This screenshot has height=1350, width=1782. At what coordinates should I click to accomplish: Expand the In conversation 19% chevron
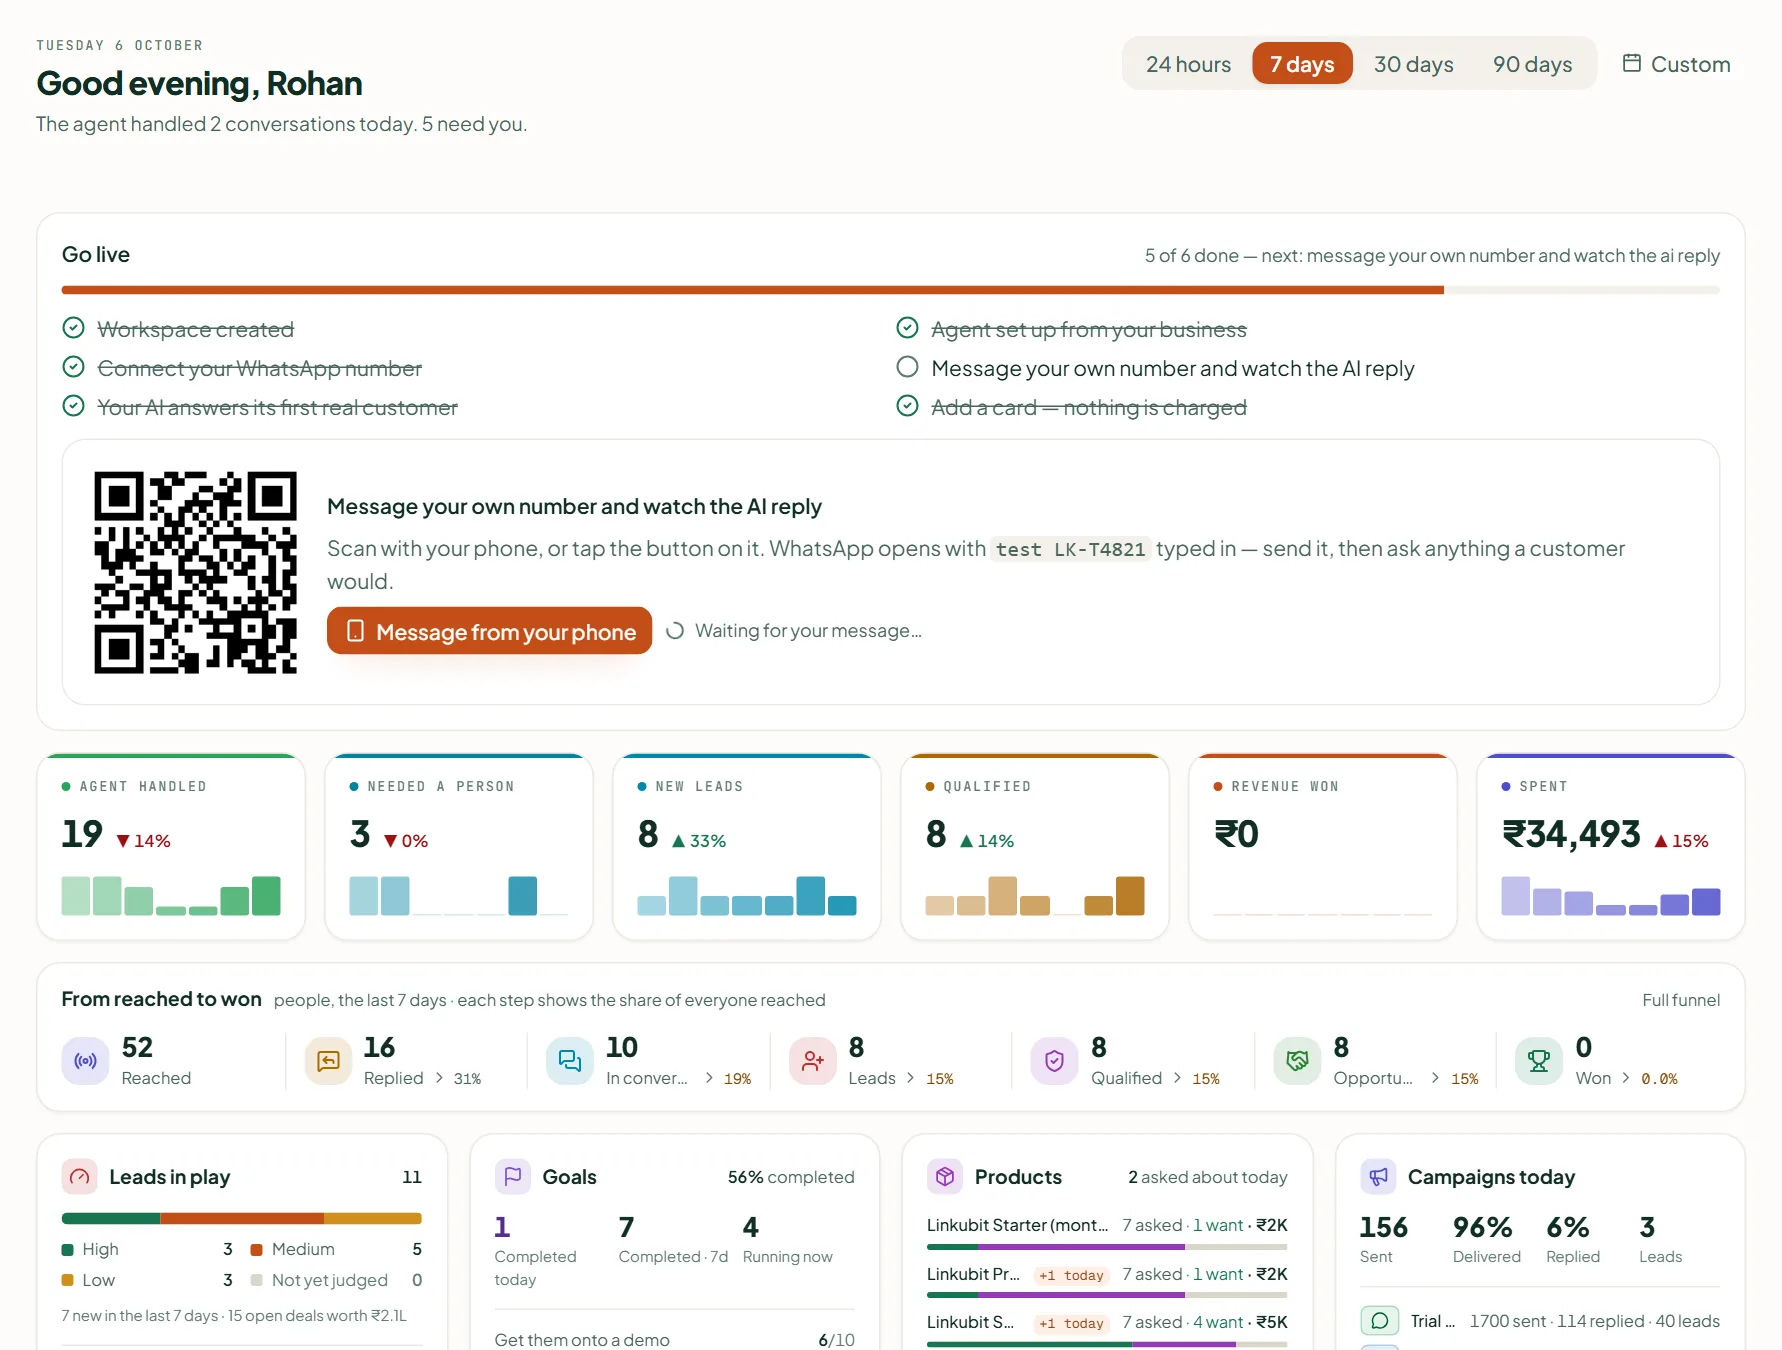[709, 1078]
